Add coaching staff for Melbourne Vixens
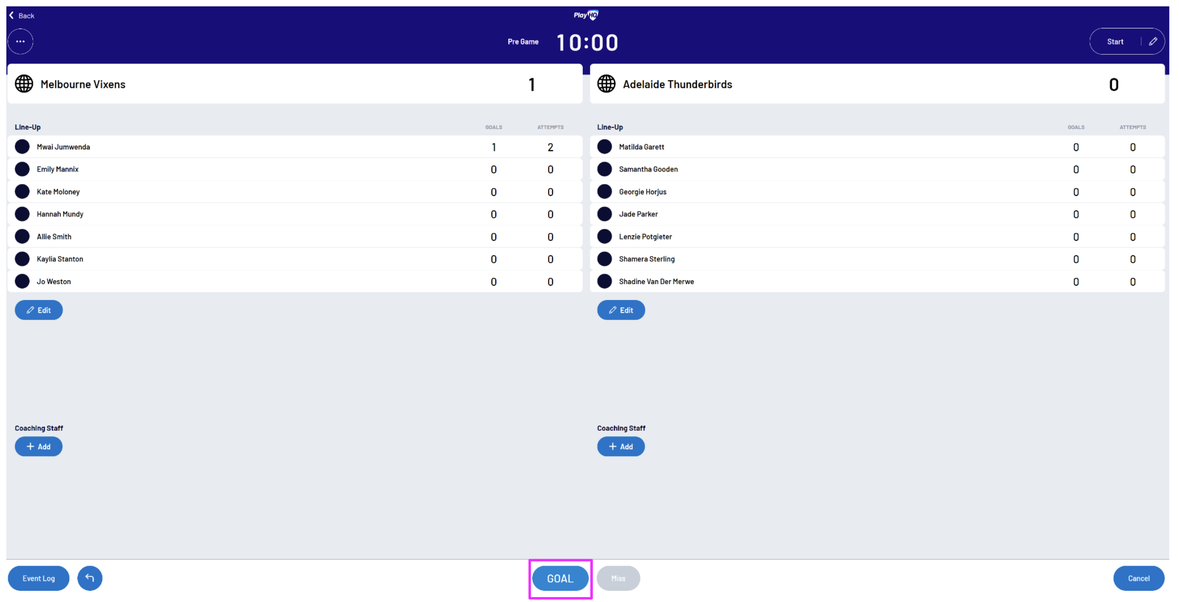 39,446
